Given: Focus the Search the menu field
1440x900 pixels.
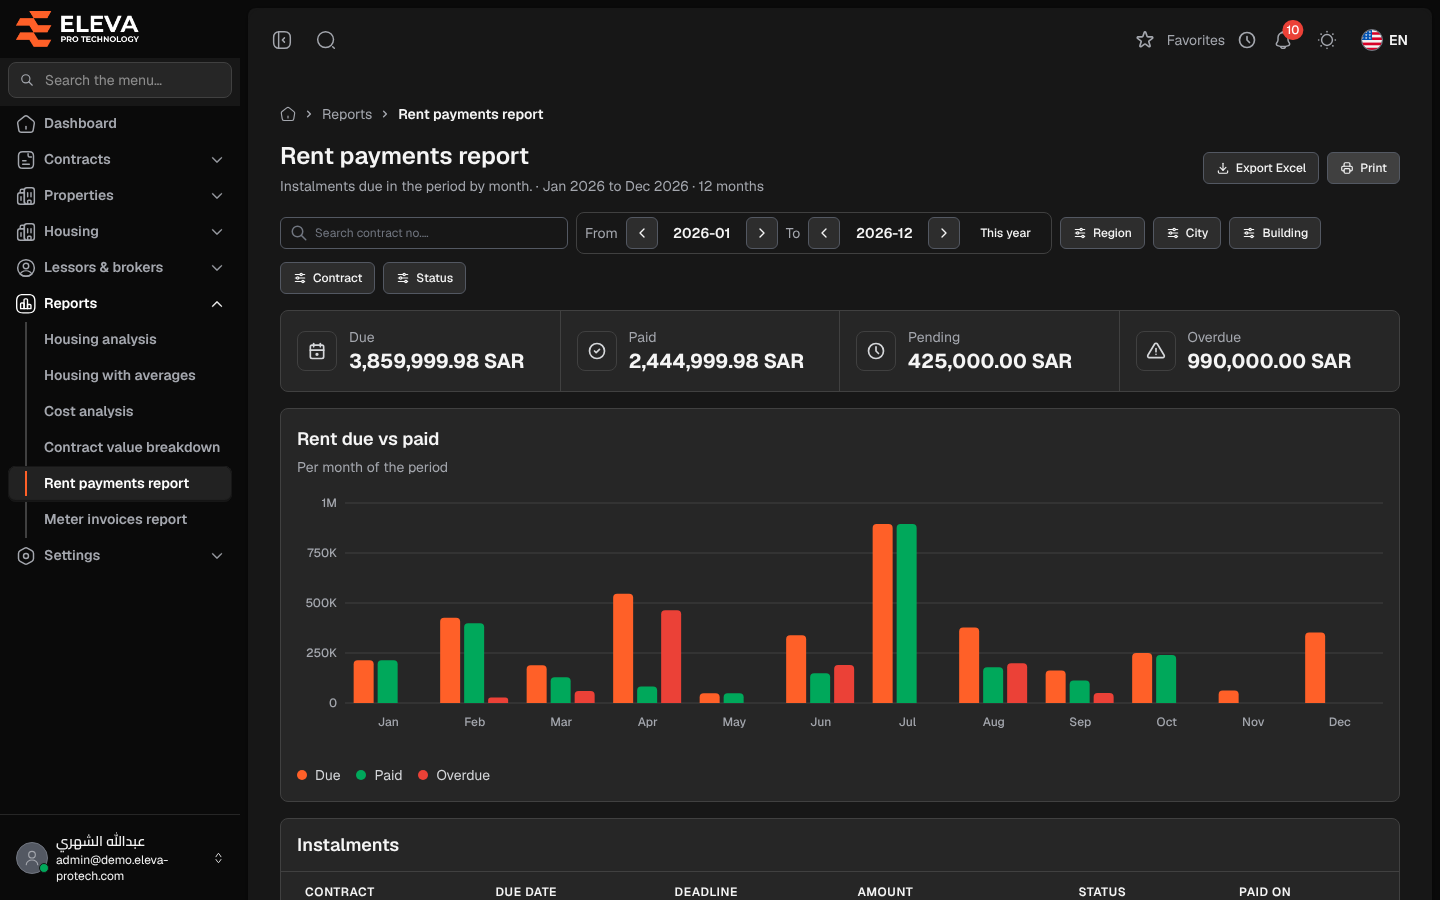Looking at the screenshot, I should 120,80.
